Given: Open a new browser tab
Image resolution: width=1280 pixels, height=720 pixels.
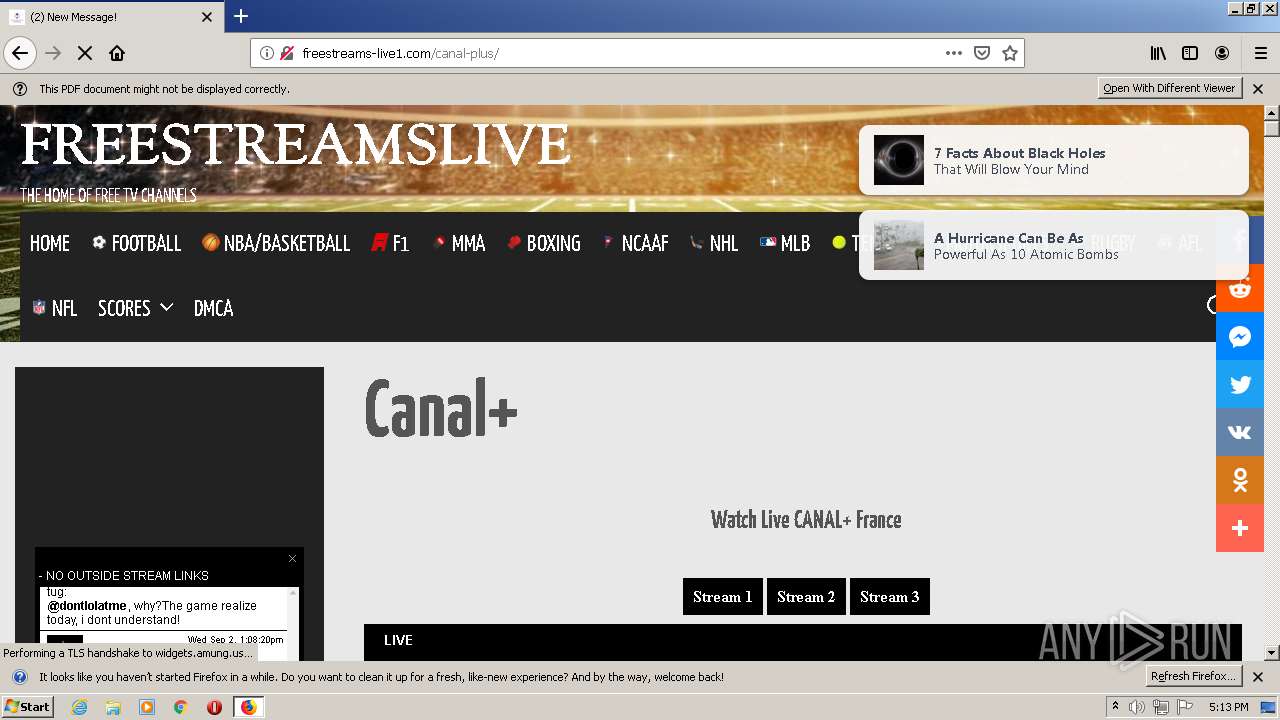Looking at the screenshot, I should coord(241,16).
